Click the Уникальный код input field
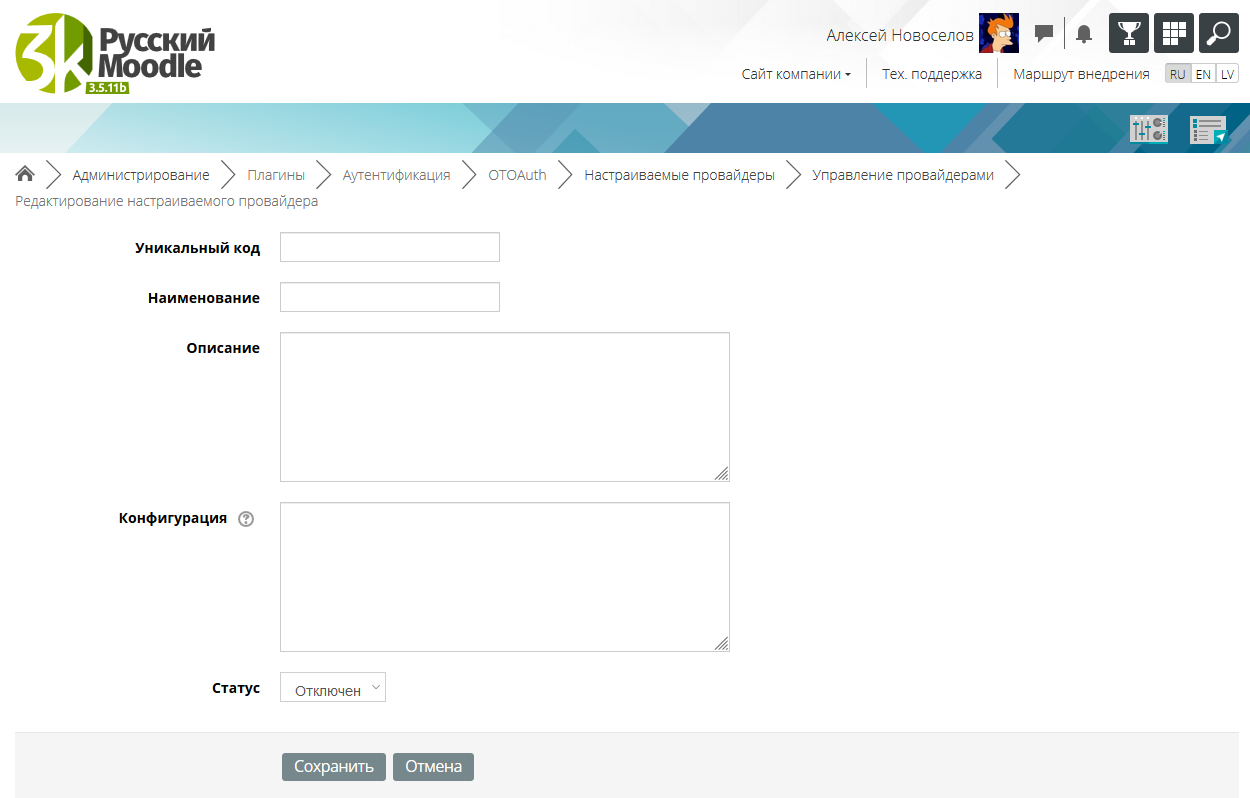The height and width of the screenshot is (798, 1250). coord(389,247)
